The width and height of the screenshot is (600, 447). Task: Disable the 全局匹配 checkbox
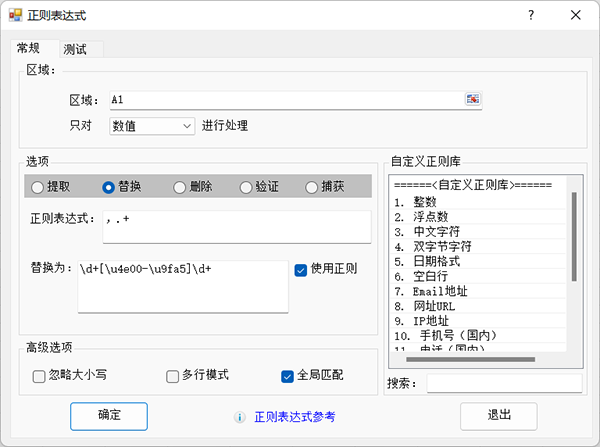tap(287, 376)
